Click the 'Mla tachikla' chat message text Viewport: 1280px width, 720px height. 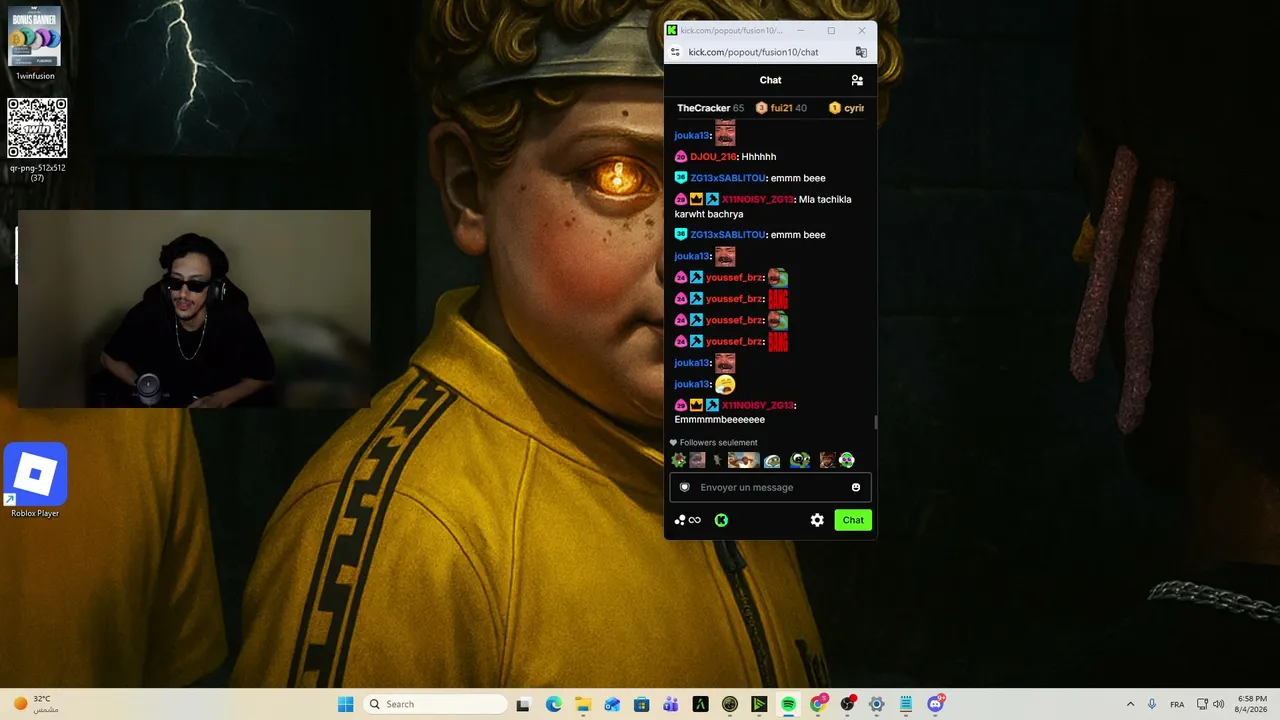tap(763, 206)
